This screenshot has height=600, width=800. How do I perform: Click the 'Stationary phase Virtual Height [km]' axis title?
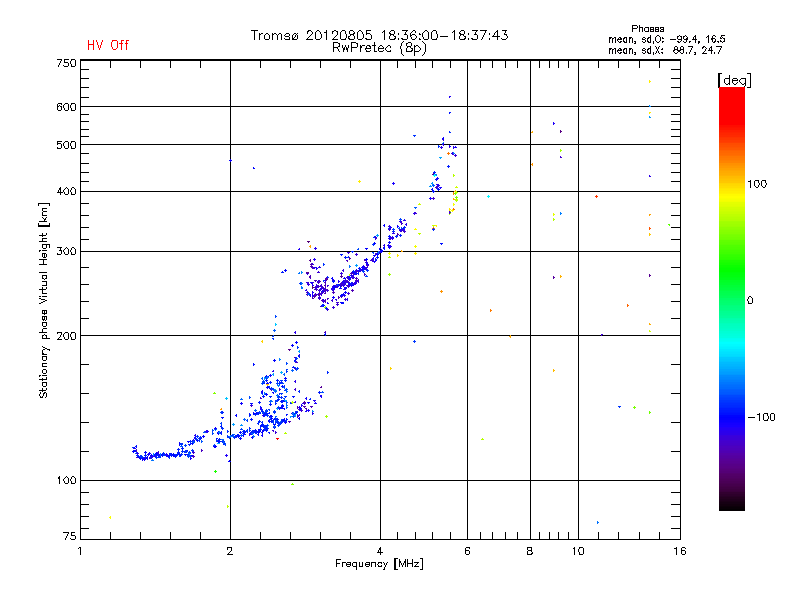click(x=44, y=300)
